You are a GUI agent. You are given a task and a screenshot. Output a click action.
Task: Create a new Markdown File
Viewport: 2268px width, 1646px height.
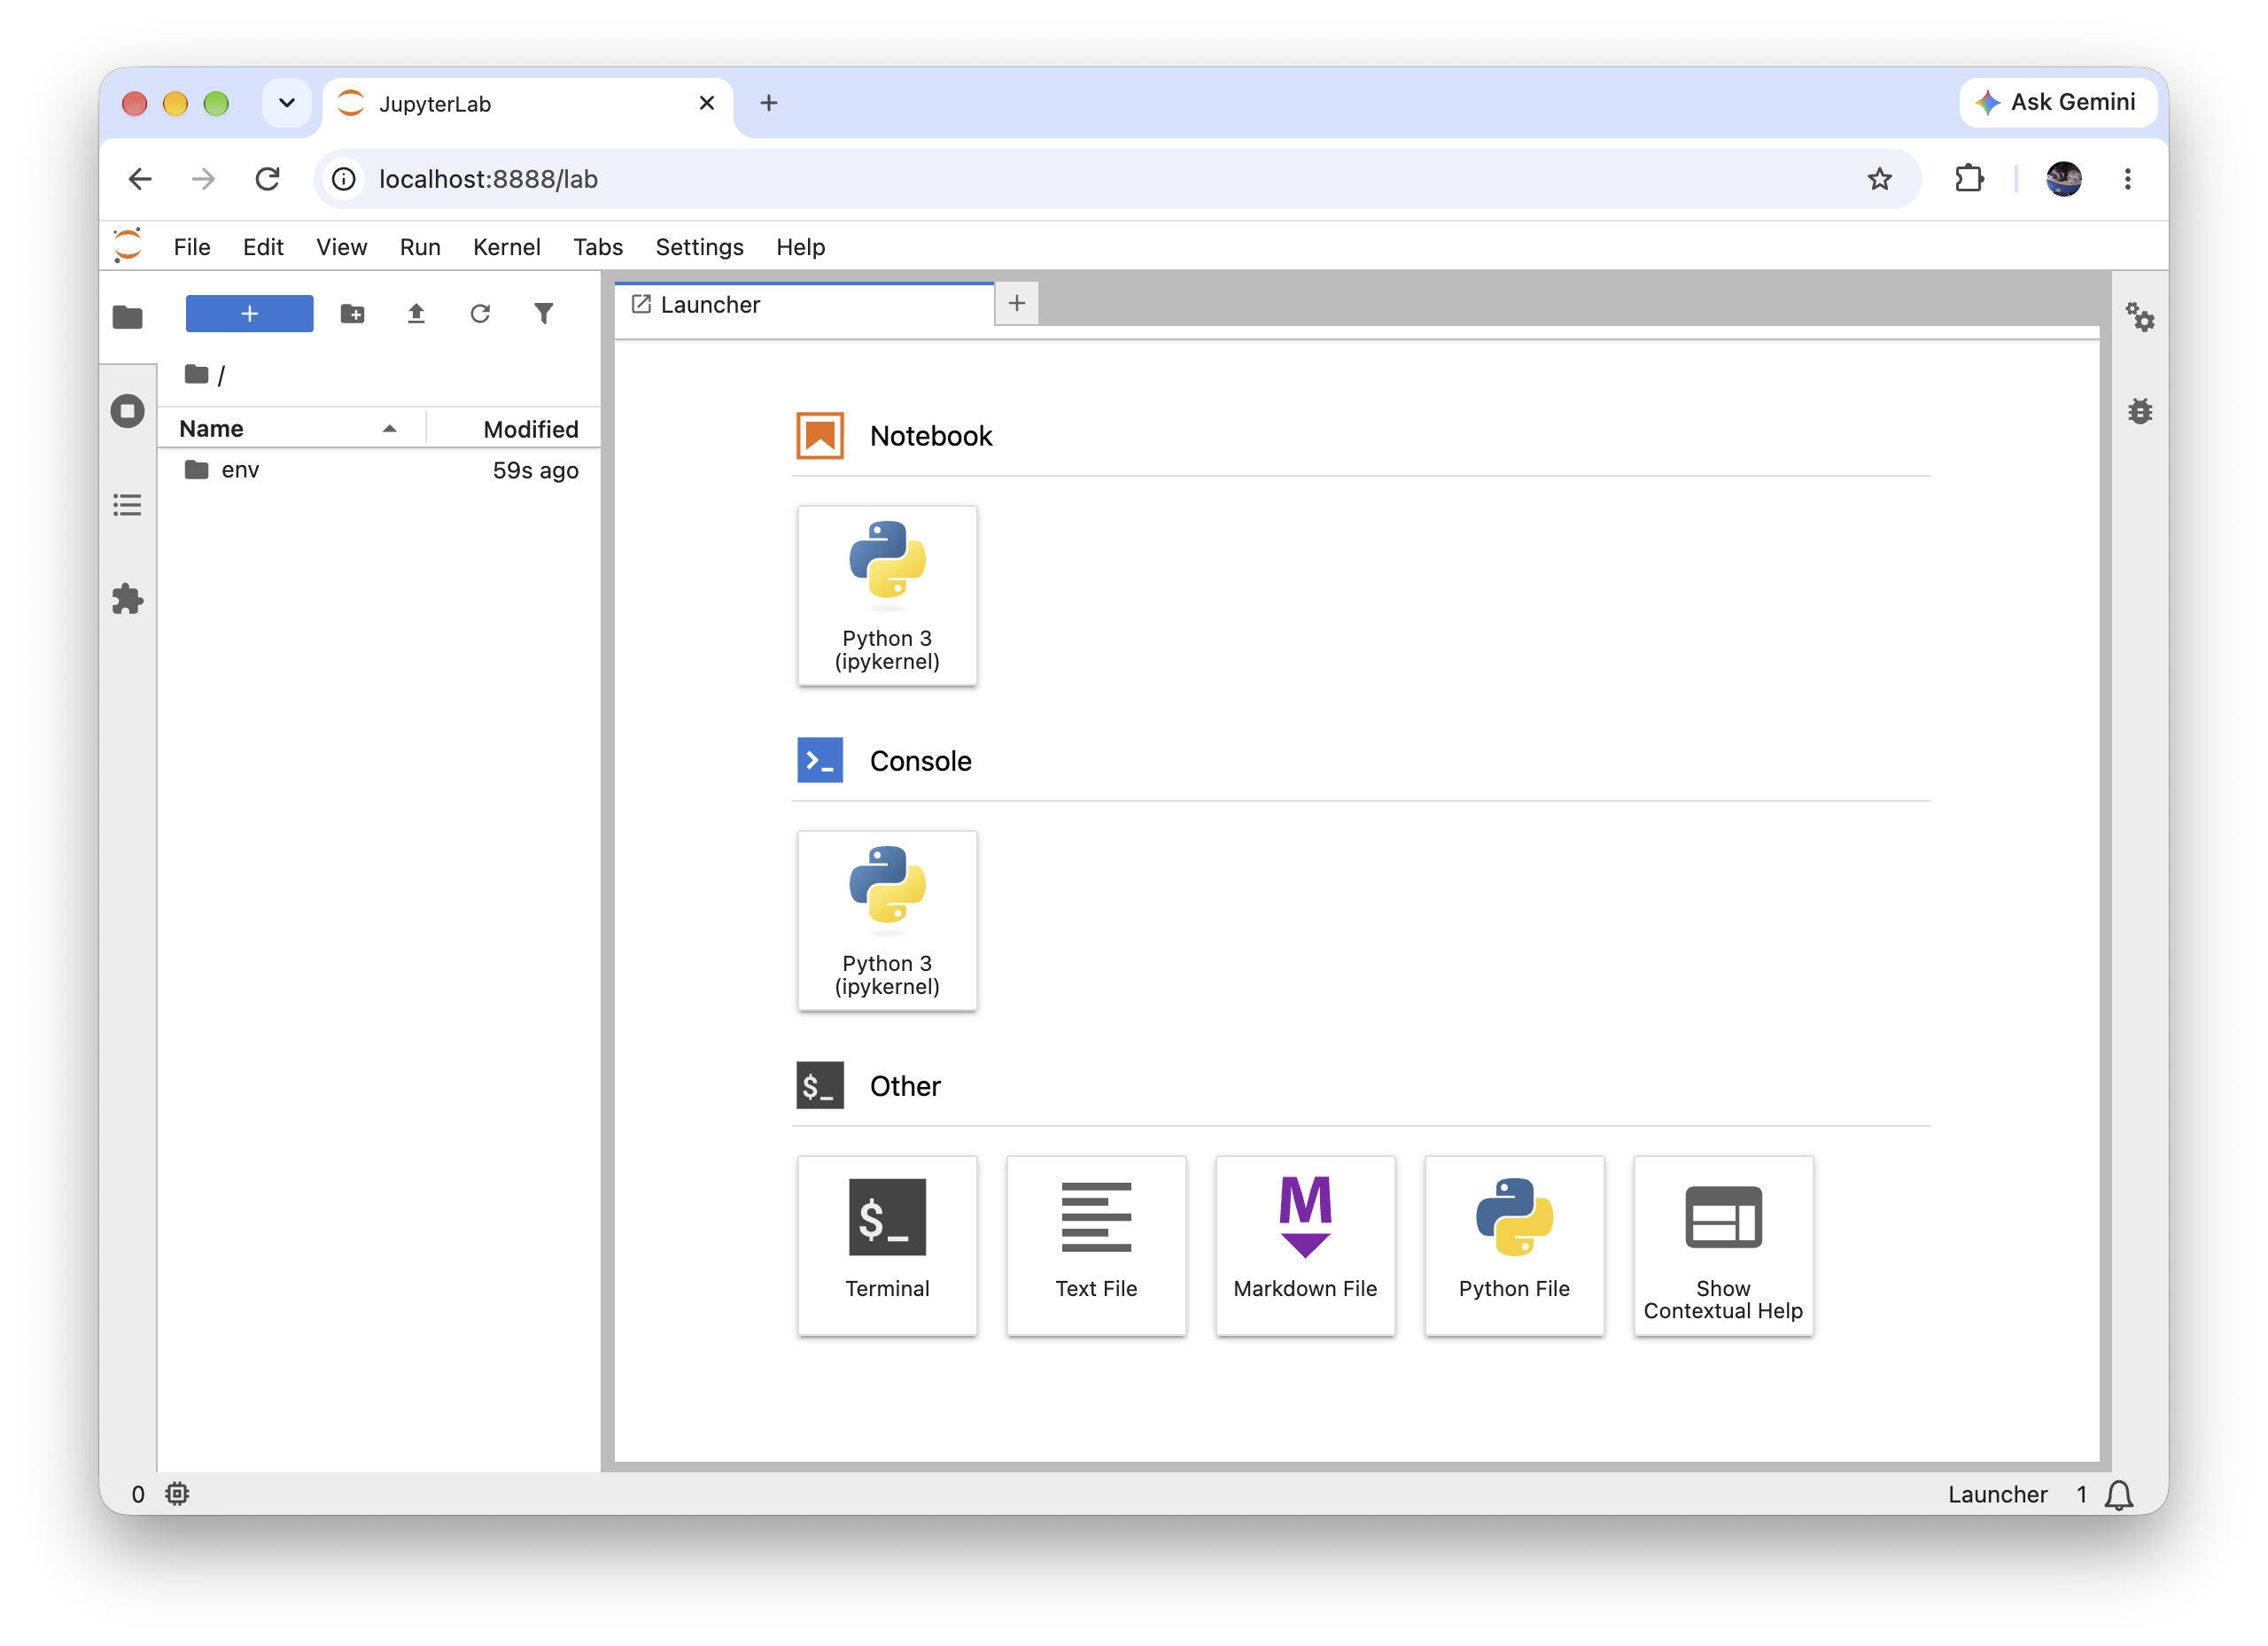click(1305, 1246)
